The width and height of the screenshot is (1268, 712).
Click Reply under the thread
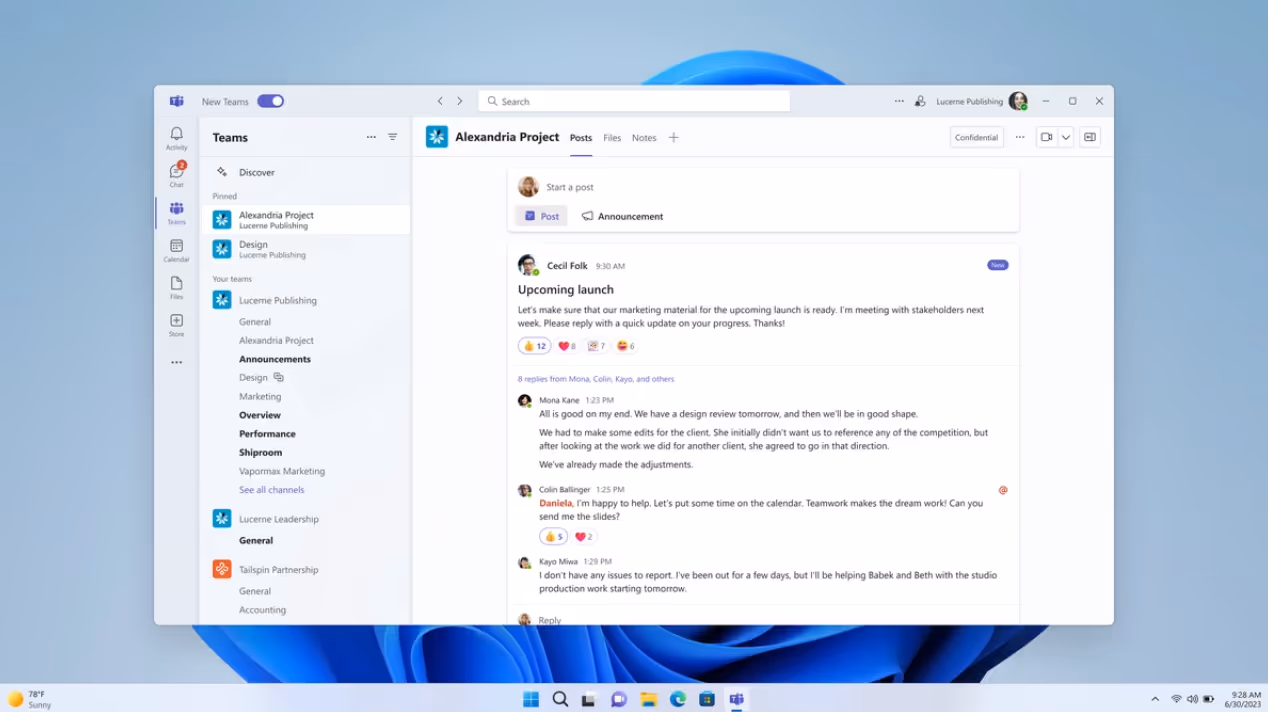550,620
